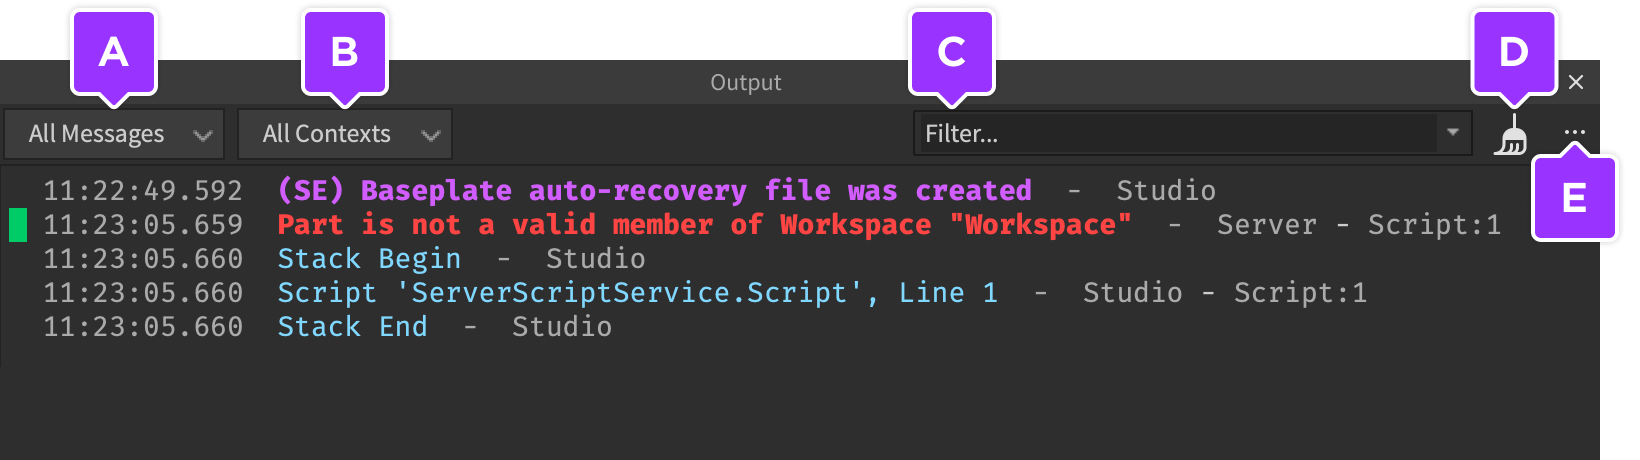
Task: Expand the Filter history dropdown arrow
Action: [1453, 133]
